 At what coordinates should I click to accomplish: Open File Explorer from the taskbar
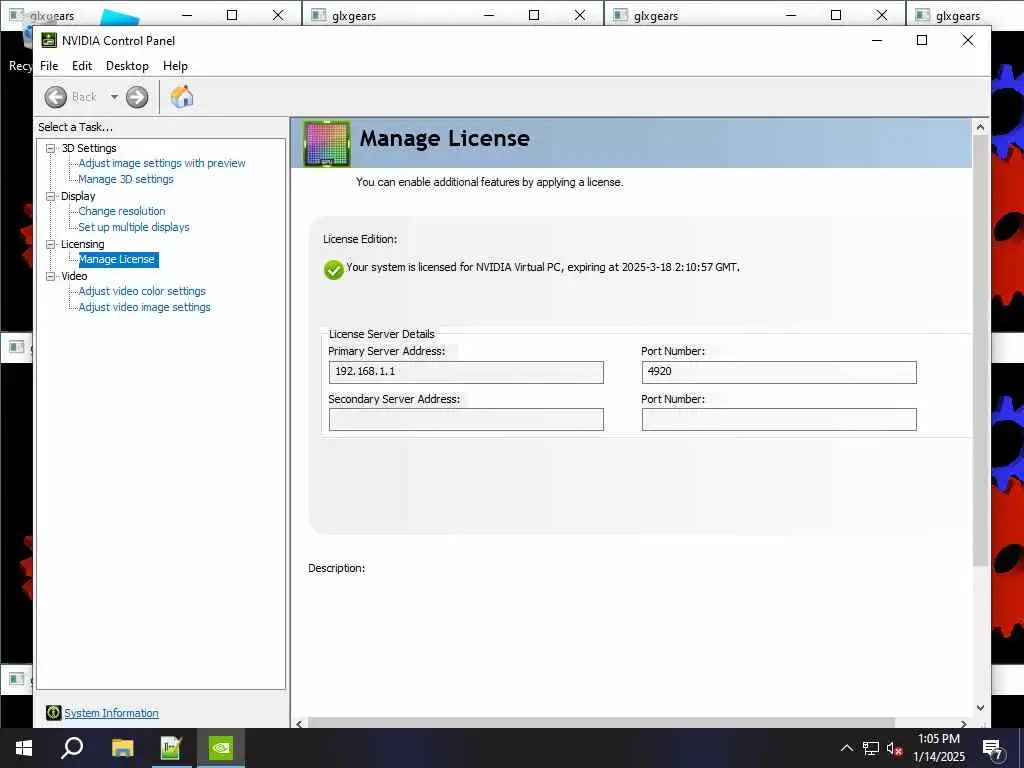coord(122,748)
